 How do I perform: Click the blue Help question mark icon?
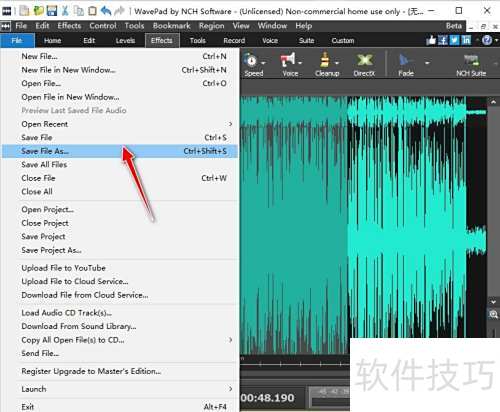[487, 40]
